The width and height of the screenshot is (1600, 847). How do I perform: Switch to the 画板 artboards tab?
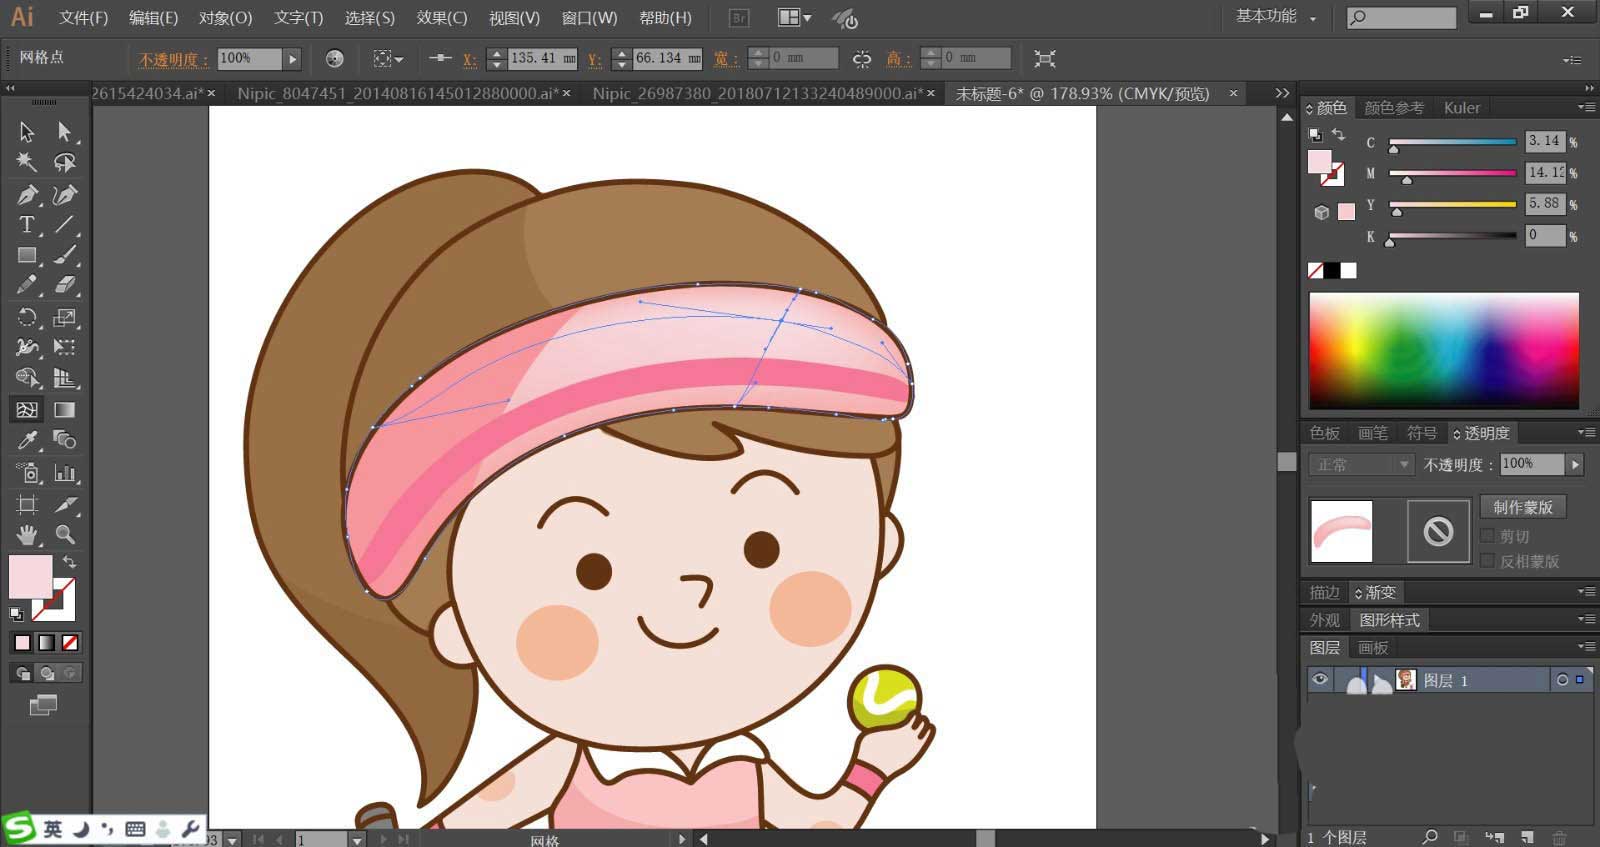coord(1373,648)
